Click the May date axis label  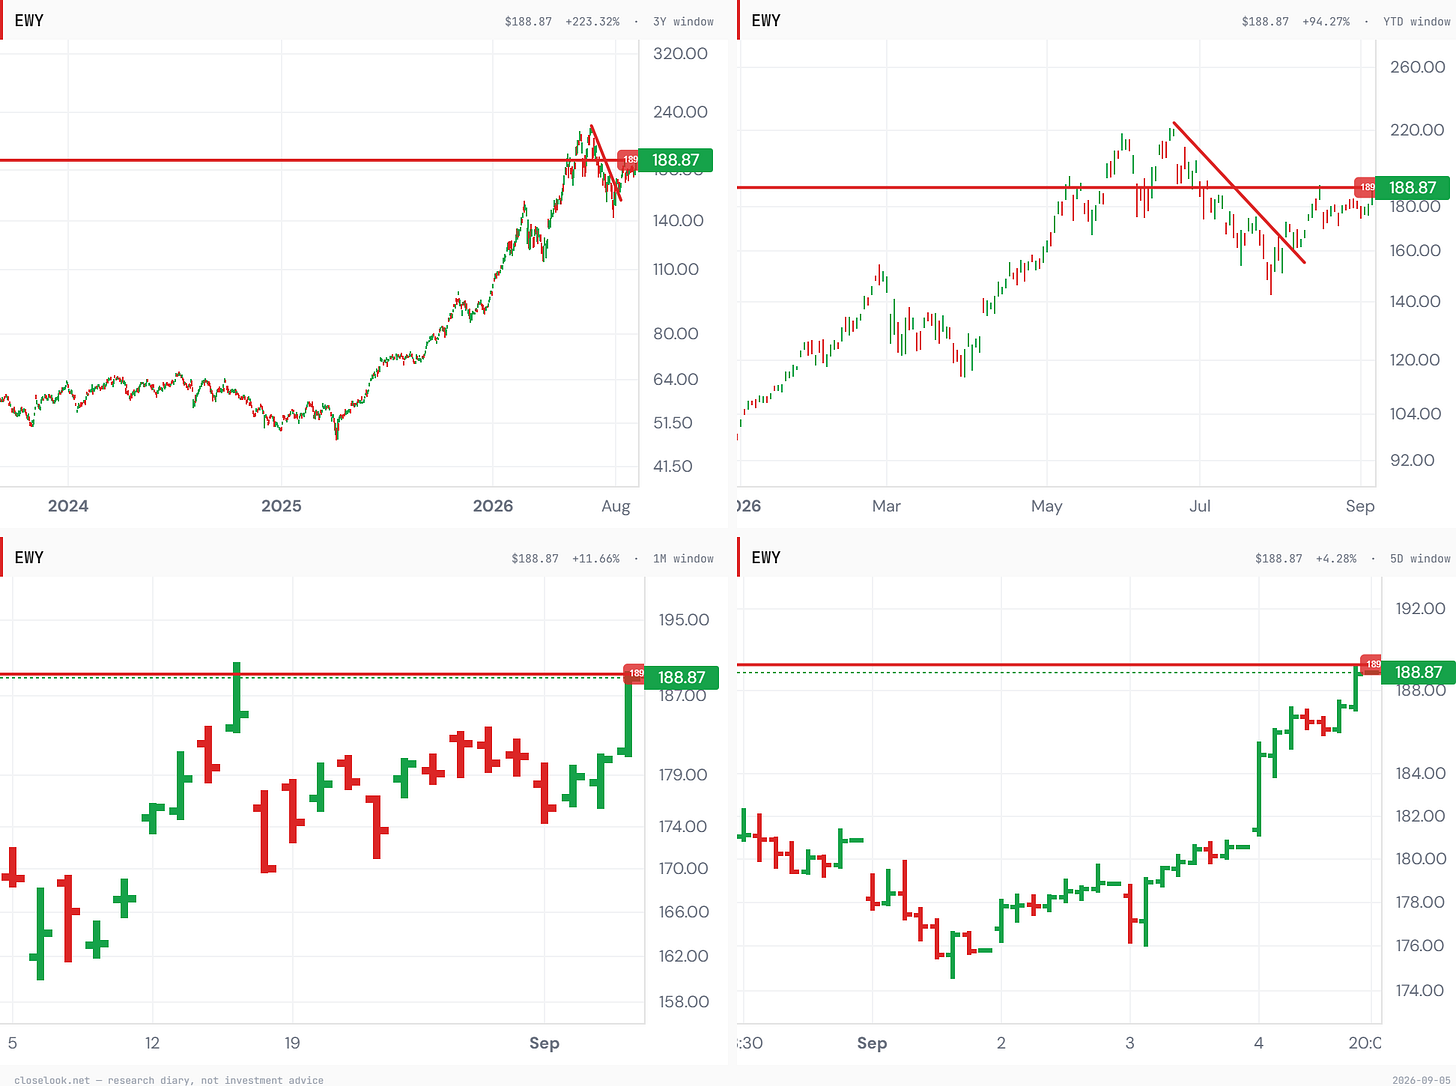[x=1047, y=506]
